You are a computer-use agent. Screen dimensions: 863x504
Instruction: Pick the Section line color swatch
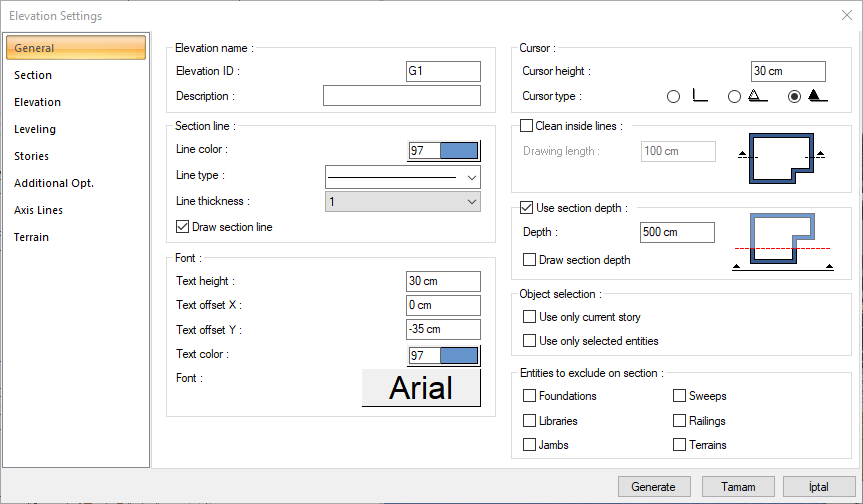[458, 151]
